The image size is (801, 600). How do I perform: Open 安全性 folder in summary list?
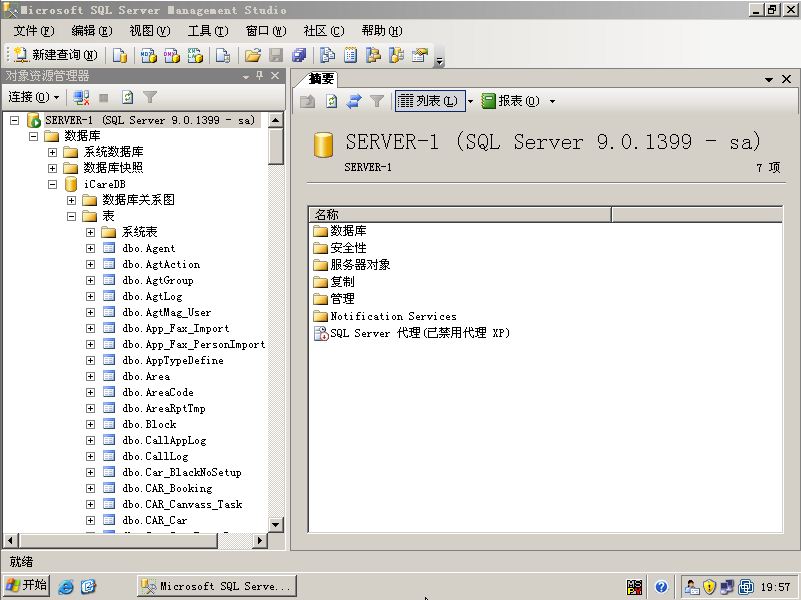[x=348, y=248]
